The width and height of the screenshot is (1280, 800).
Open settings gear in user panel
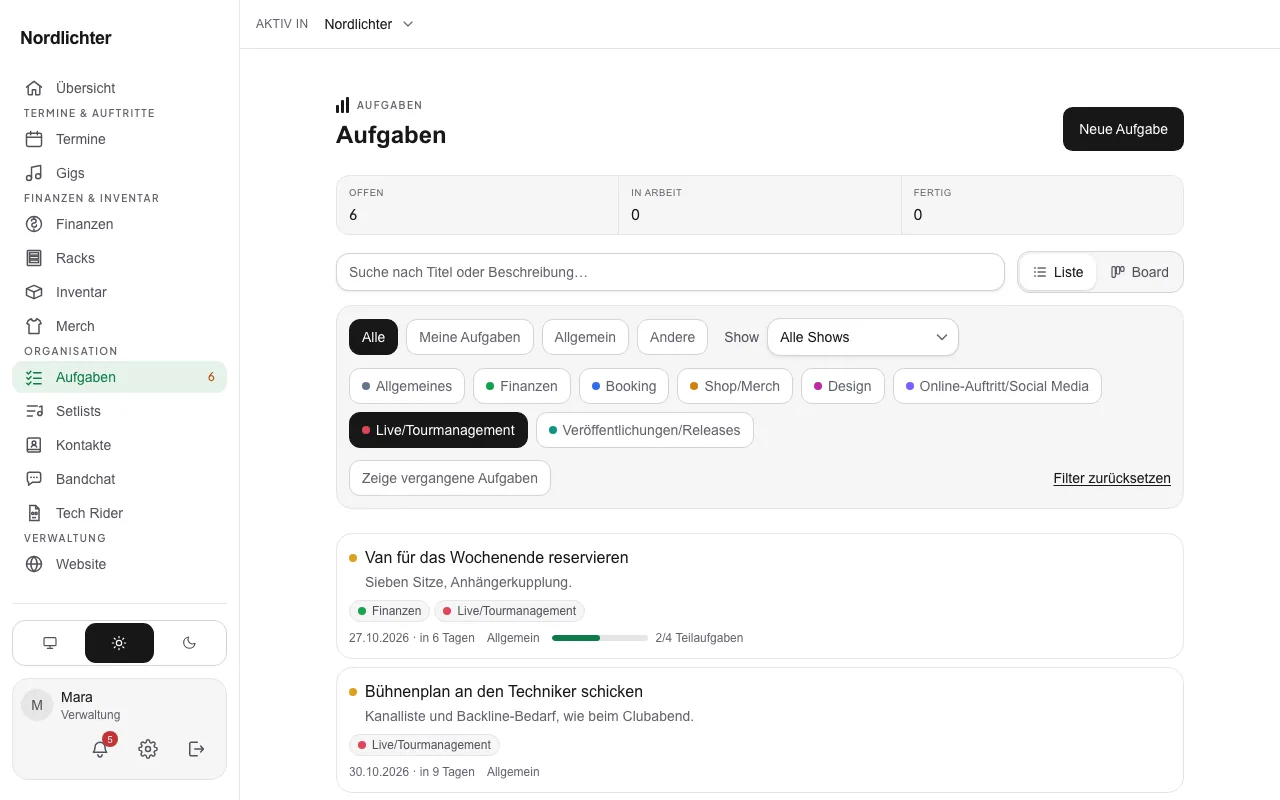pyautogui.click(x=148, y=749)
